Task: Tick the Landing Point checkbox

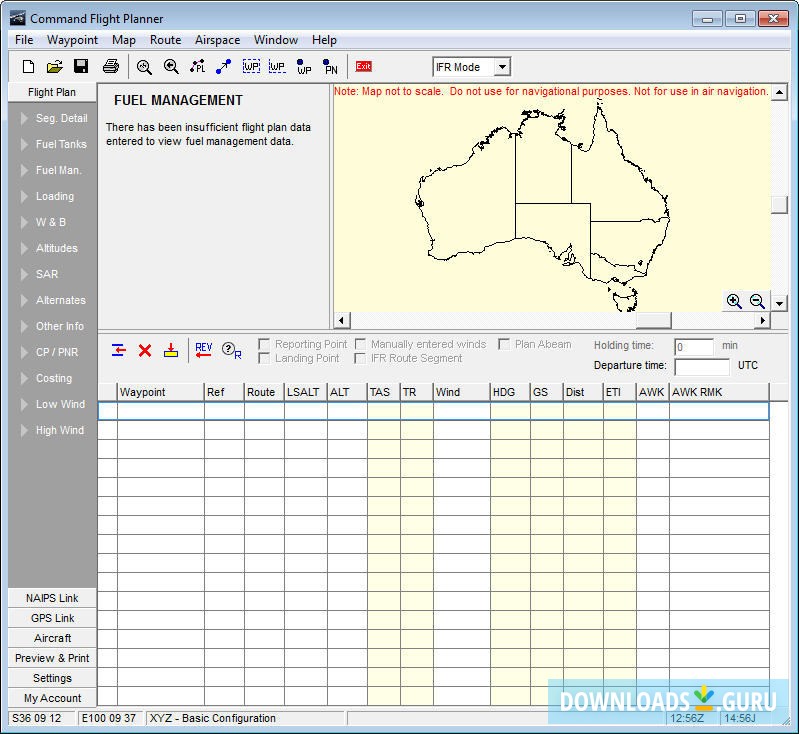Action: click(264, 358)
